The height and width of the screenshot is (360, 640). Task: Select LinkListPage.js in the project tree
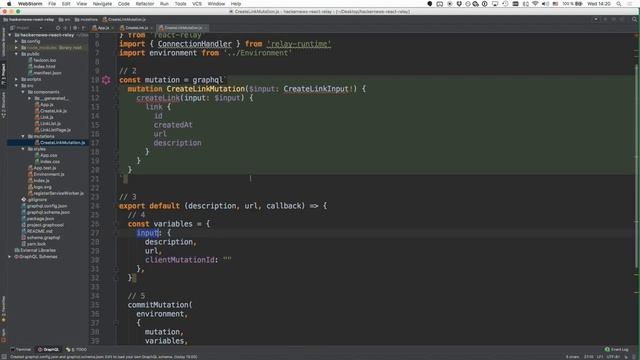tap(53, 130)
